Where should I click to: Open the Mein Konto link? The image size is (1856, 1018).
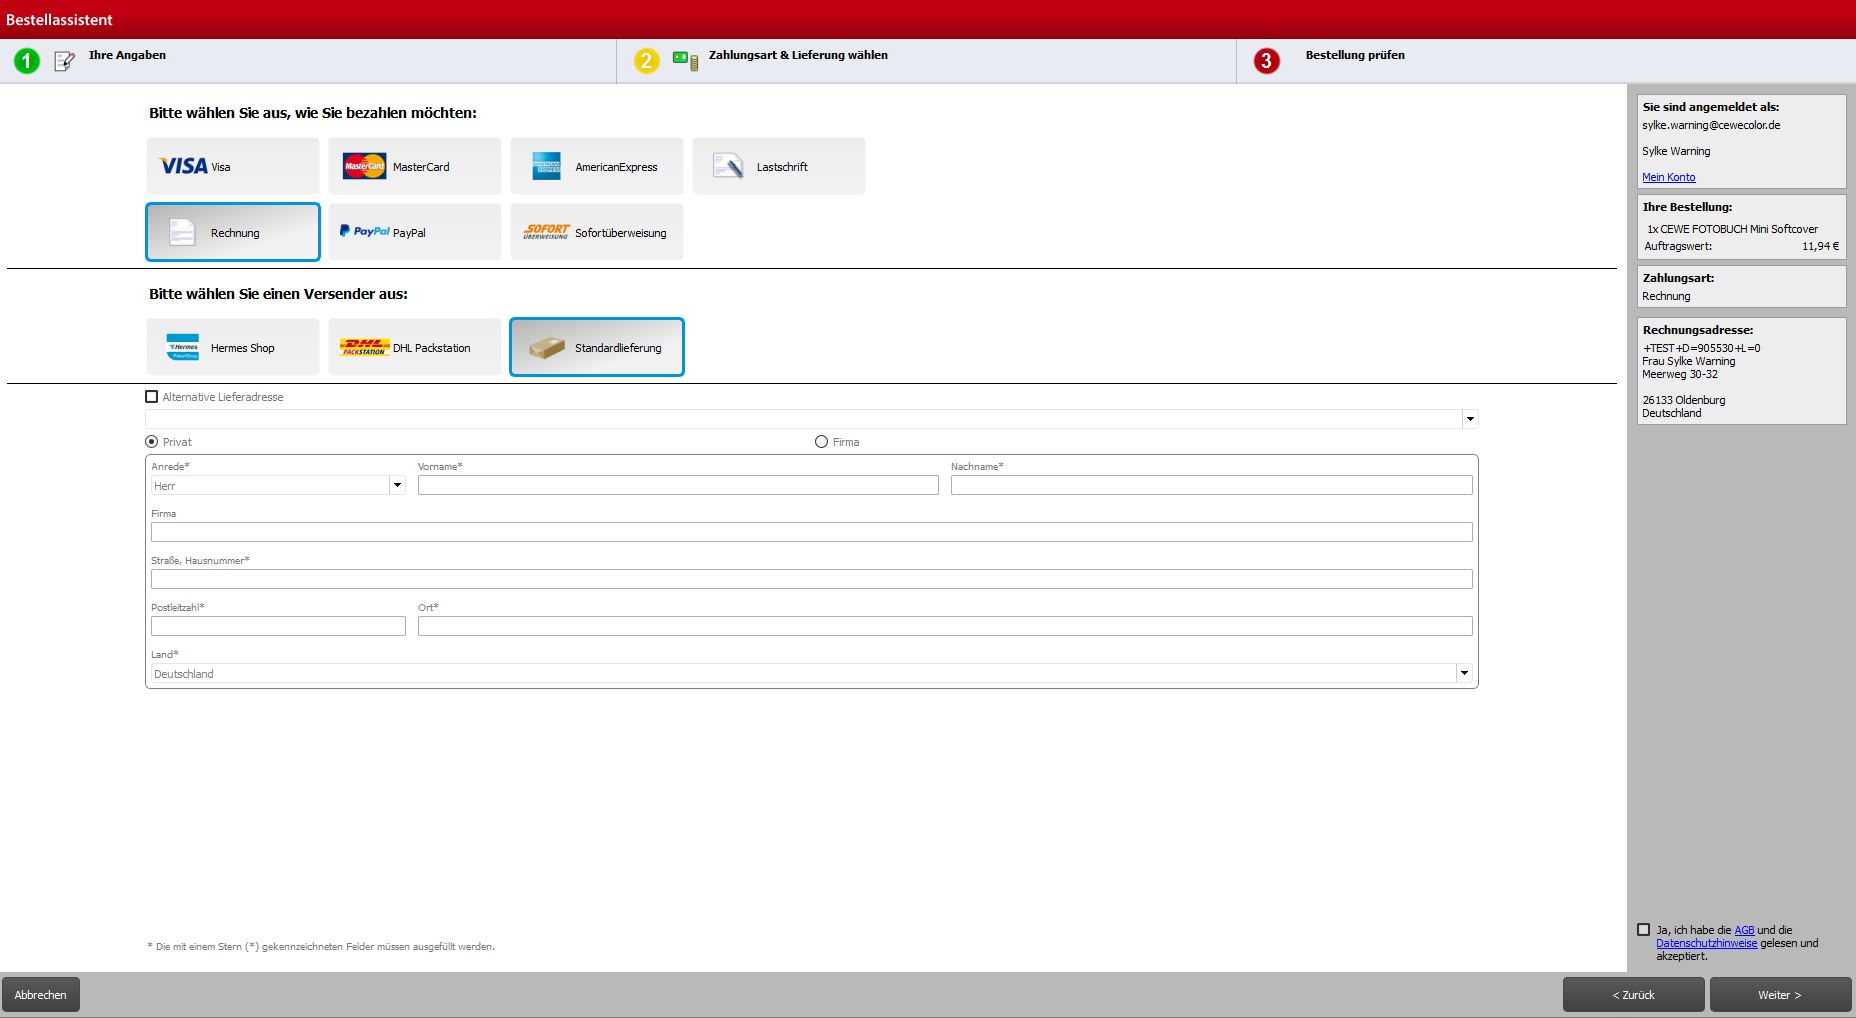1668,177
